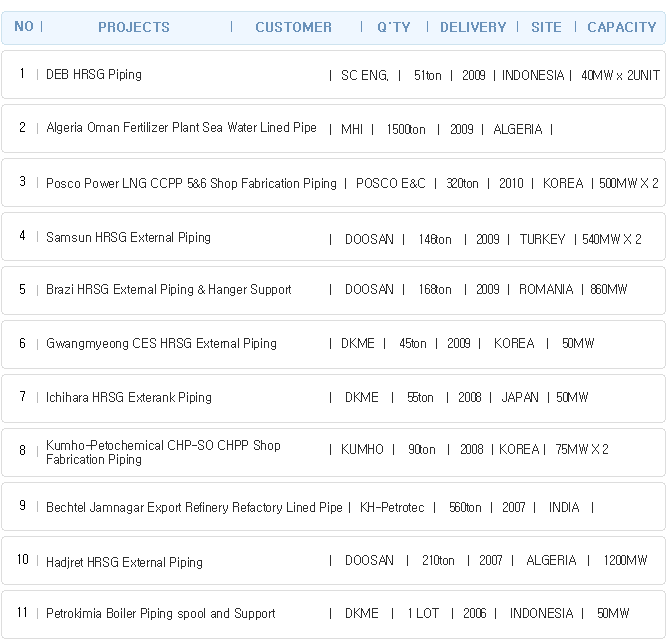Click '1 LOT' quantity value
The height and width of the screenshot is (643, 667).
point(423,614)
